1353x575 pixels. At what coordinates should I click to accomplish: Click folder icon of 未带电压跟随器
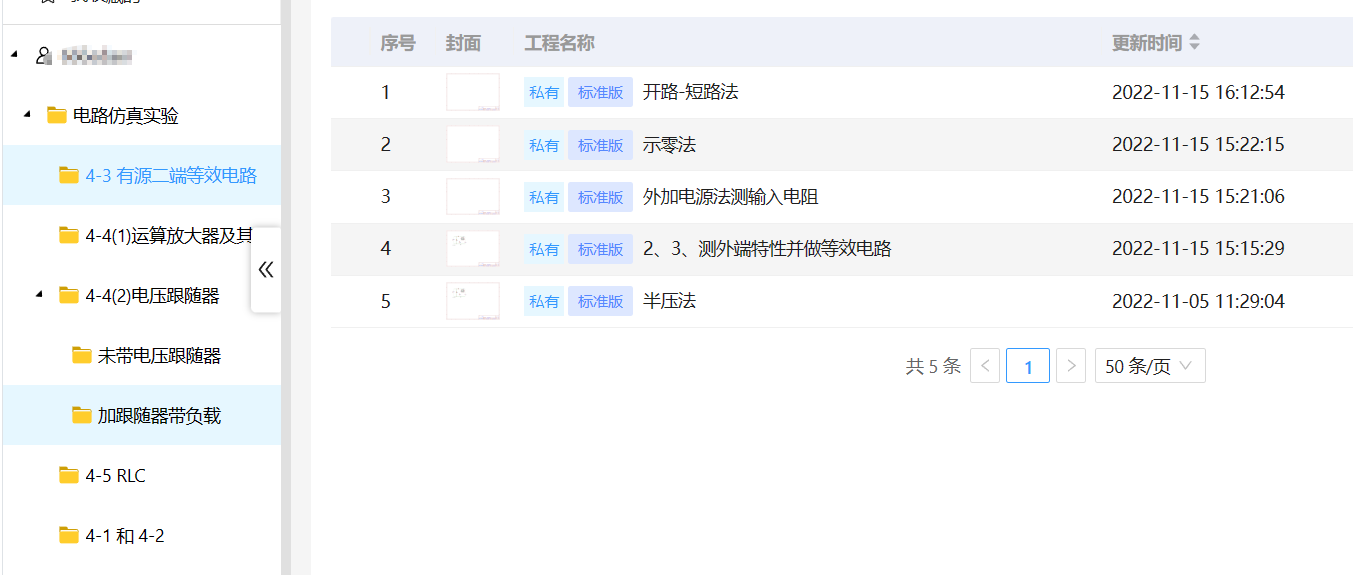pos(82,356)
